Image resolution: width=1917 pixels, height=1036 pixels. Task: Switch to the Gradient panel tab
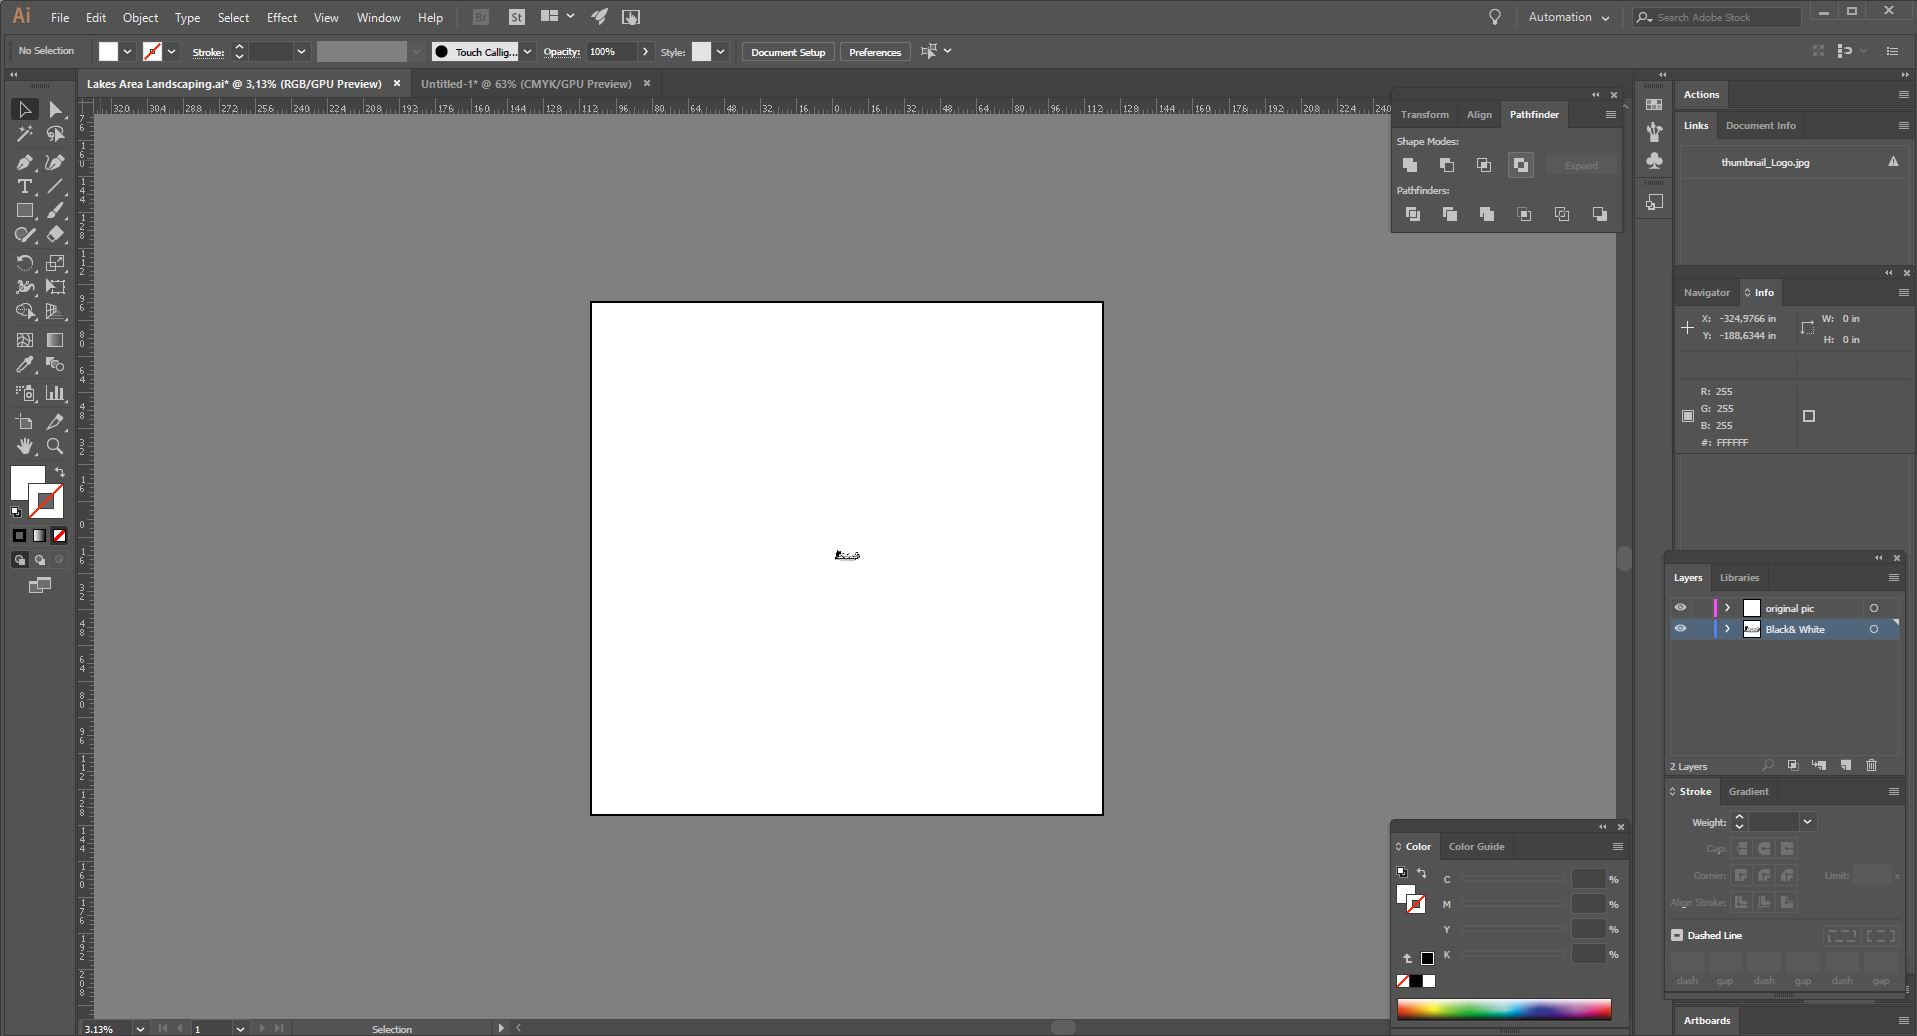1748,792
